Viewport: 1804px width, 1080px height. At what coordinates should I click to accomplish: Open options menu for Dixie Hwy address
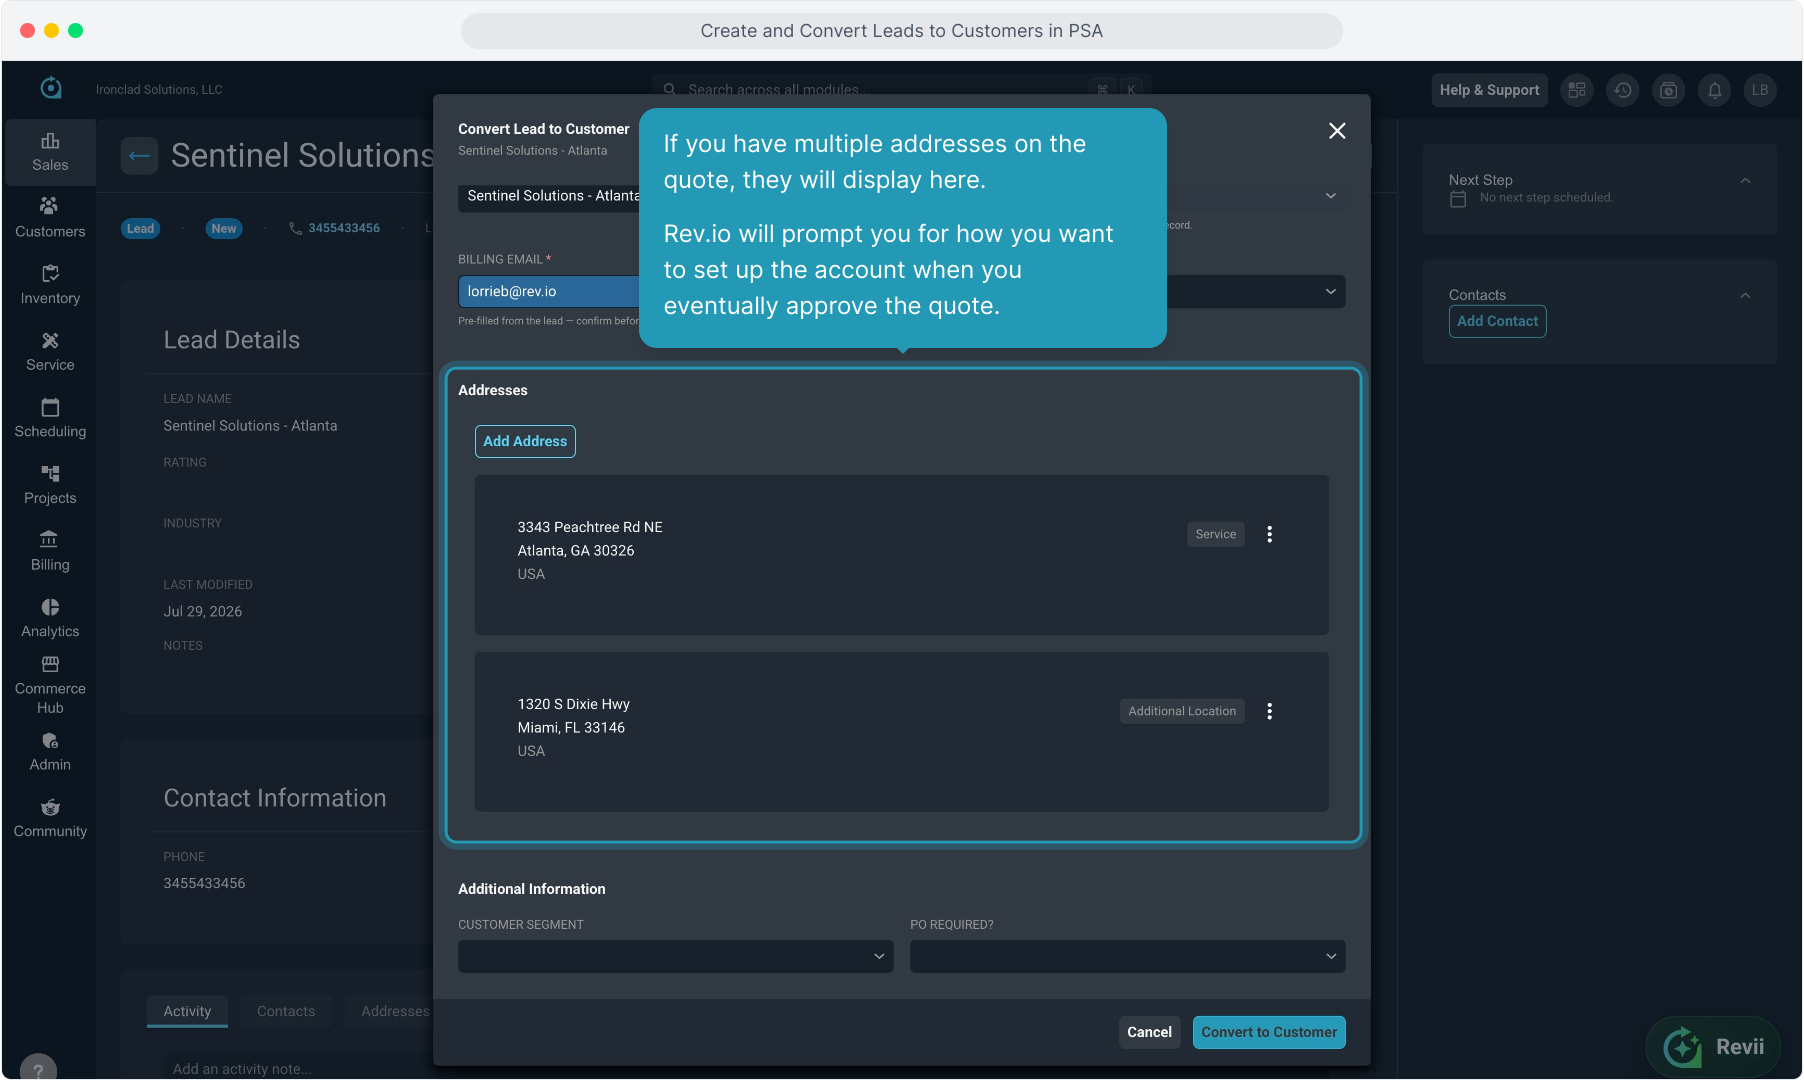point(1270,711)
